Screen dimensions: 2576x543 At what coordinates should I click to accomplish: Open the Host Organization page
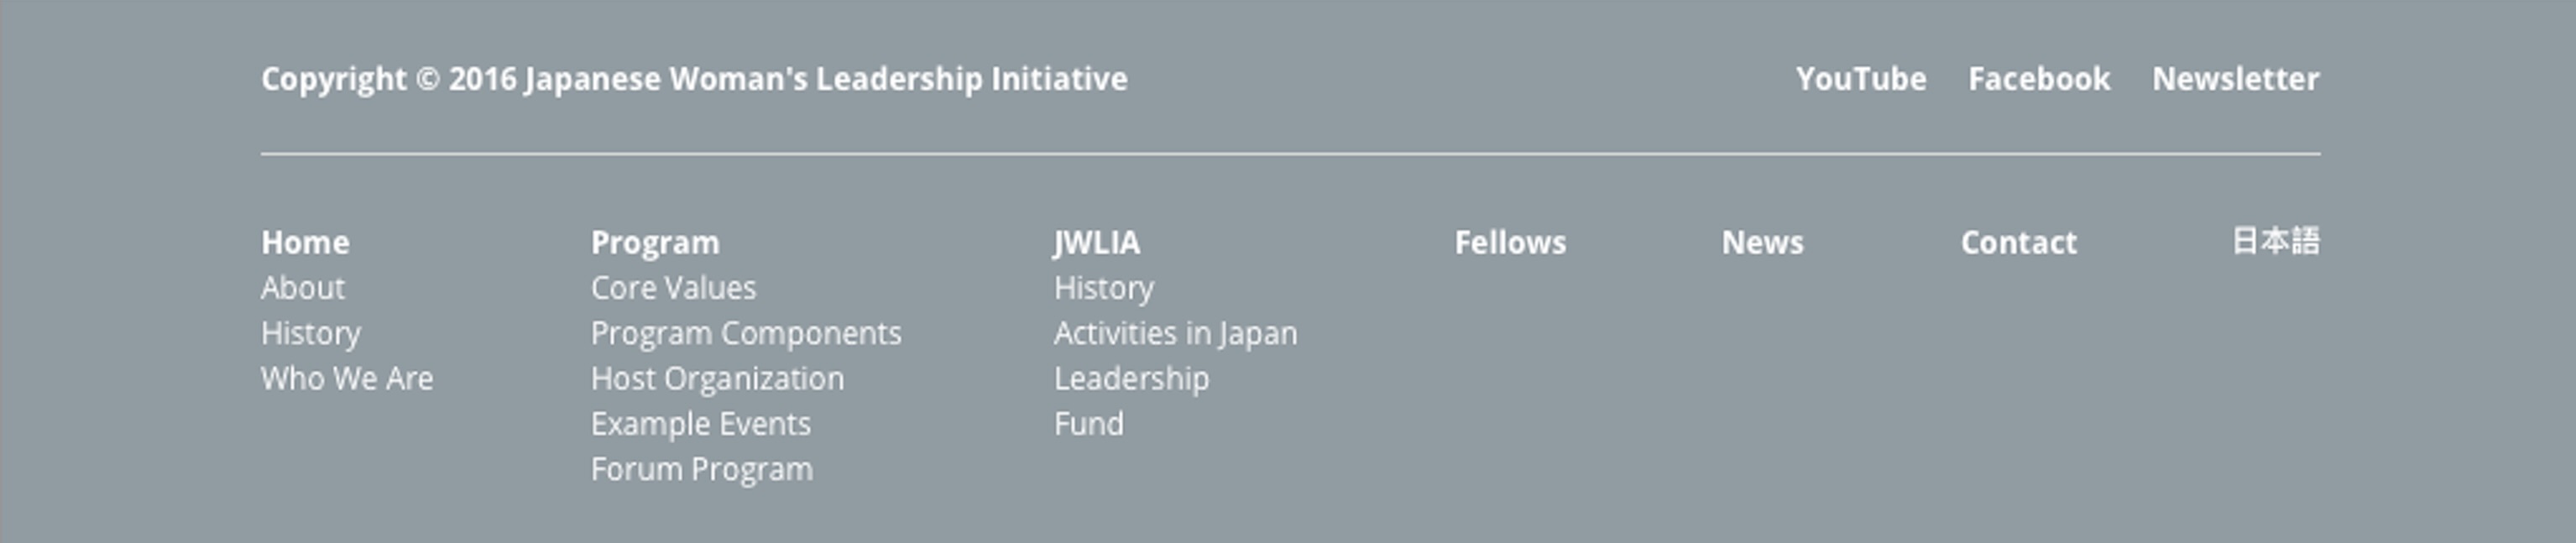(717, 379)
